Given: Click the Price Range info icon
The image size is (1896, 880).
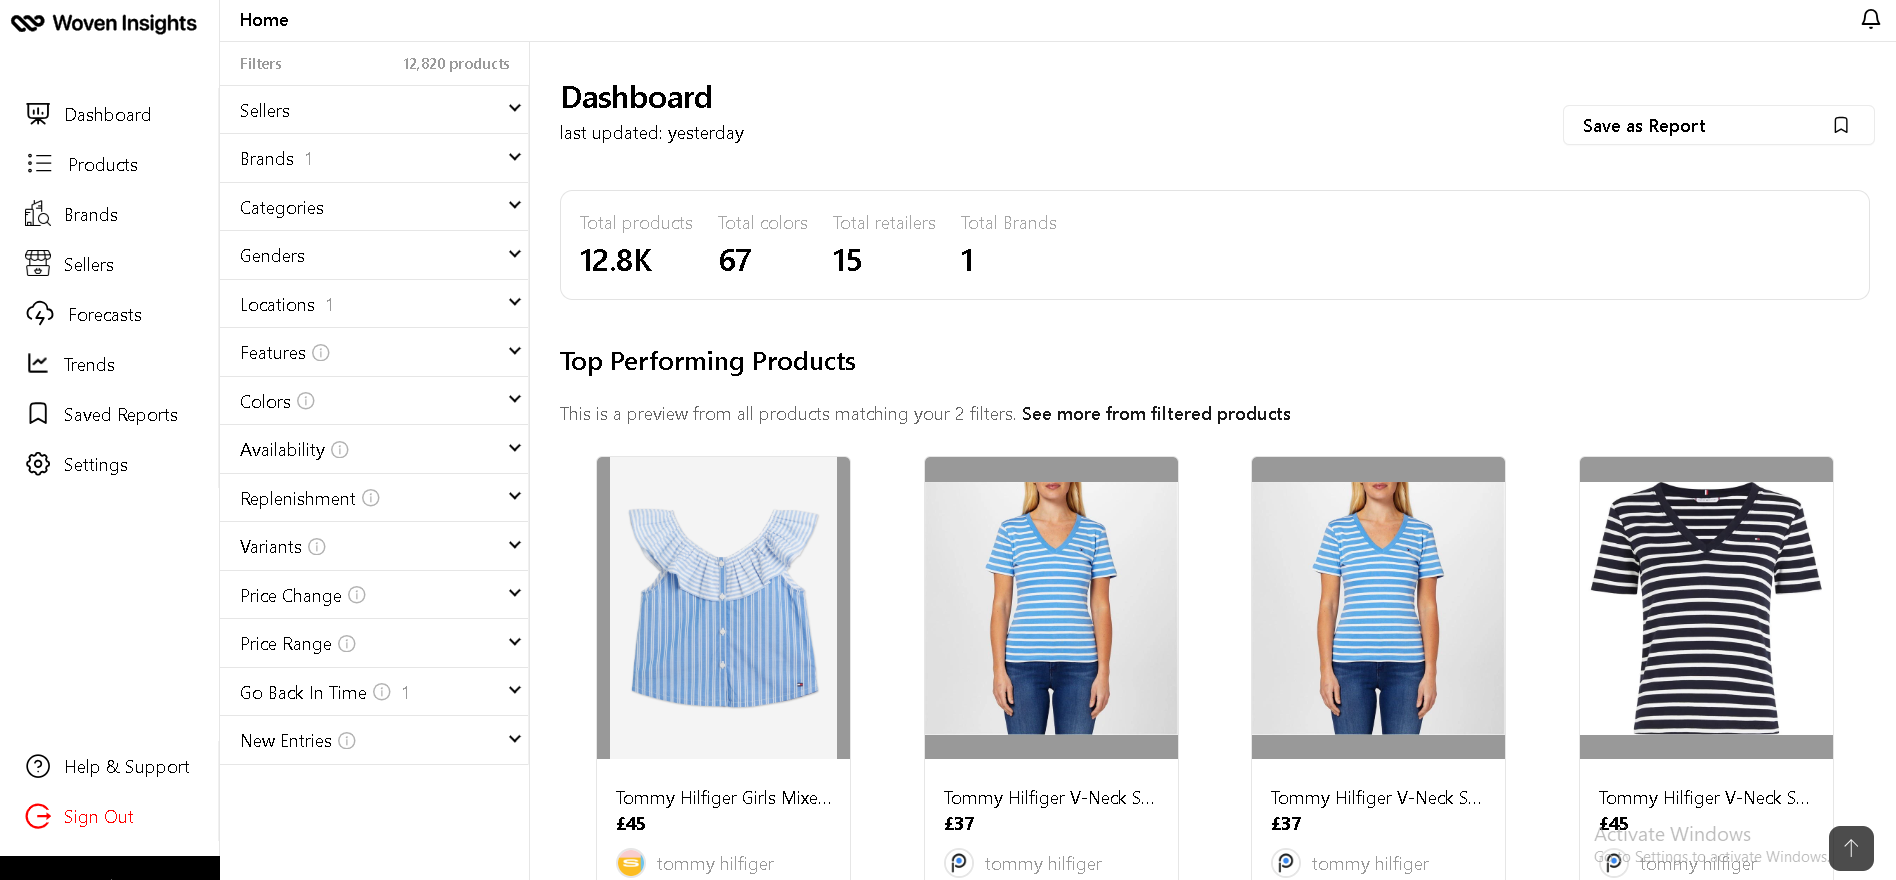Looking at the screenshot, I should coord(347,643).
